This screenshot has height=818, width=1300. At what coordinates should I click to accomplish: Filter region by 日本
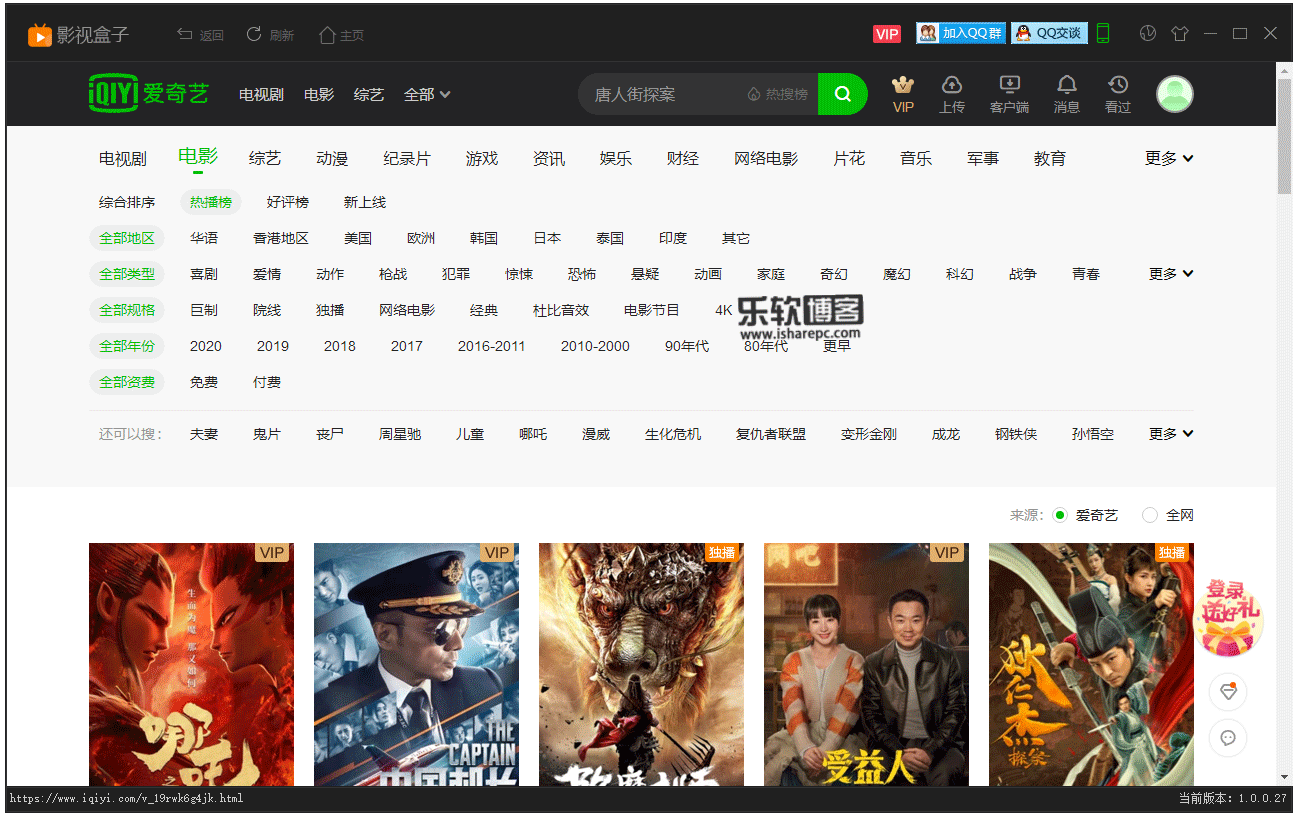coord(547,238)
